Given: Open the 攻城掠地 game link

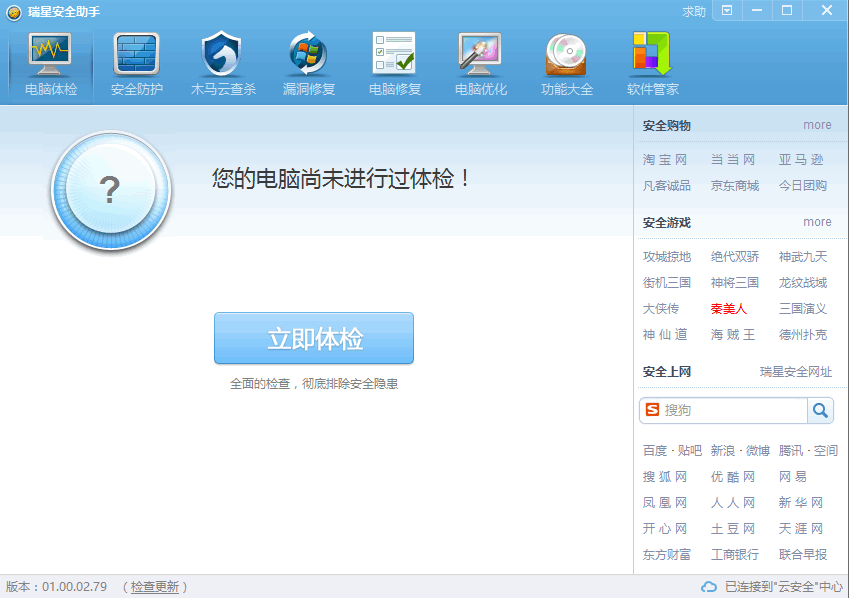Looking at the screenshot, I should pos(667,257).
